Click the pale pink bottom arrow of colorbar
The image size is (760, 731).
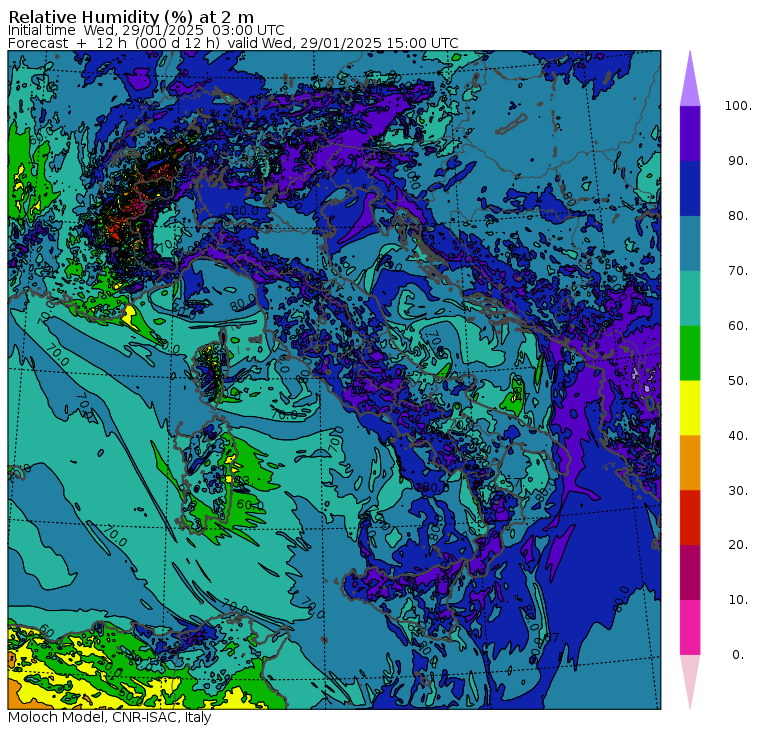point(690,679)
